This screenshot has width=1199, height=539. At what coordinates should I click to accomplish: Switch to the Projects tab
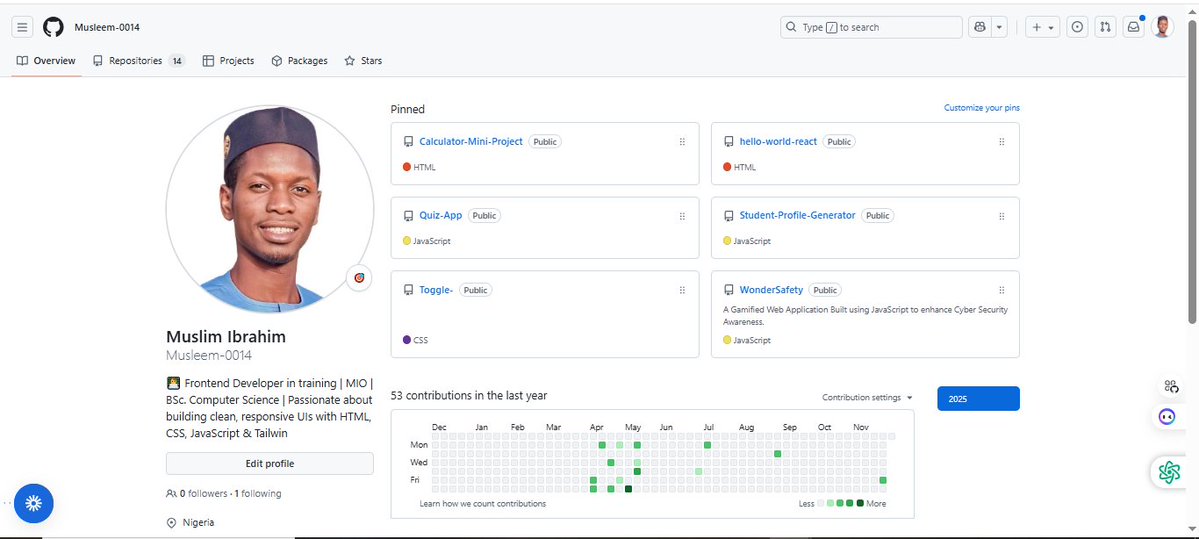click(x=228, y=60)
